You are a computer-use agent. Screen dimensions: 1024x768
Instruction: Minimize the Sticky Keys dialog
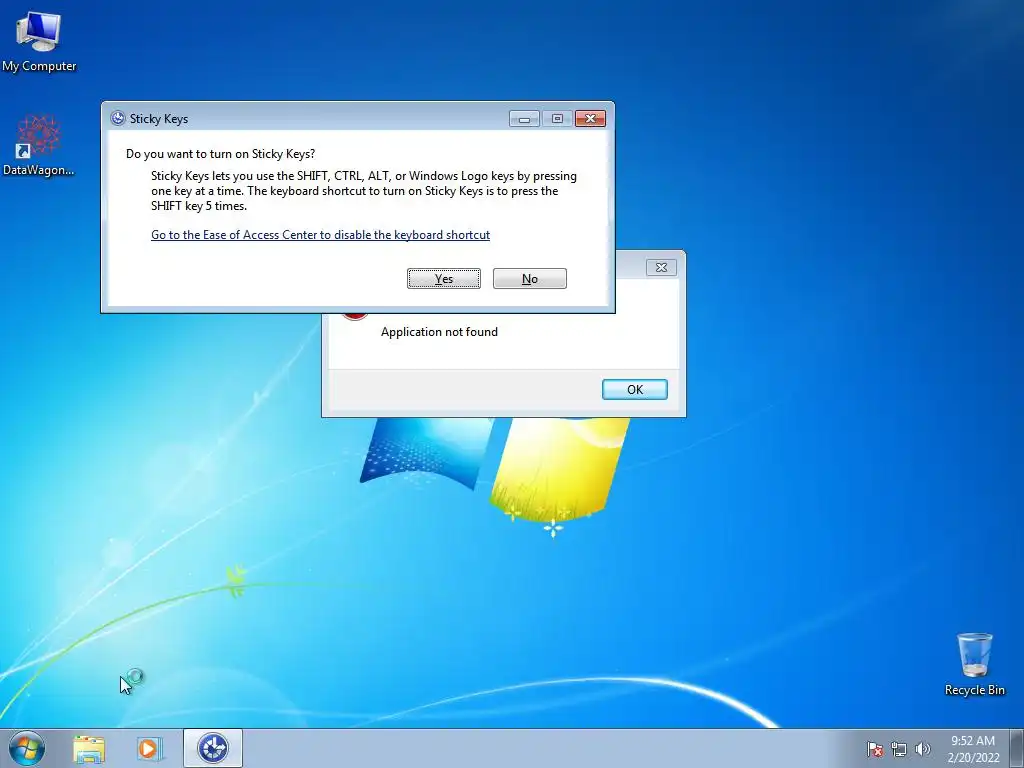pyautogui.click(x=524, y=119)
